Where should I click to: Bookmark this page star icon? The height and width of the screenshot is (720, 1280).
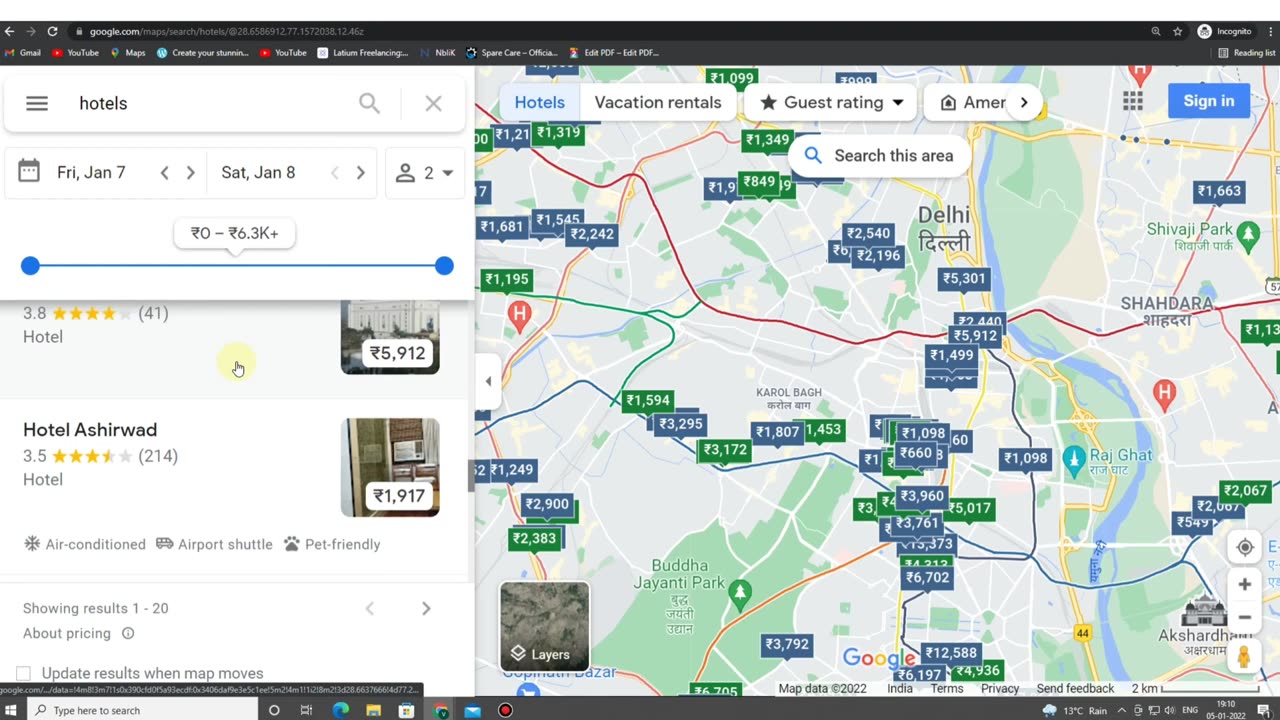1178,31
